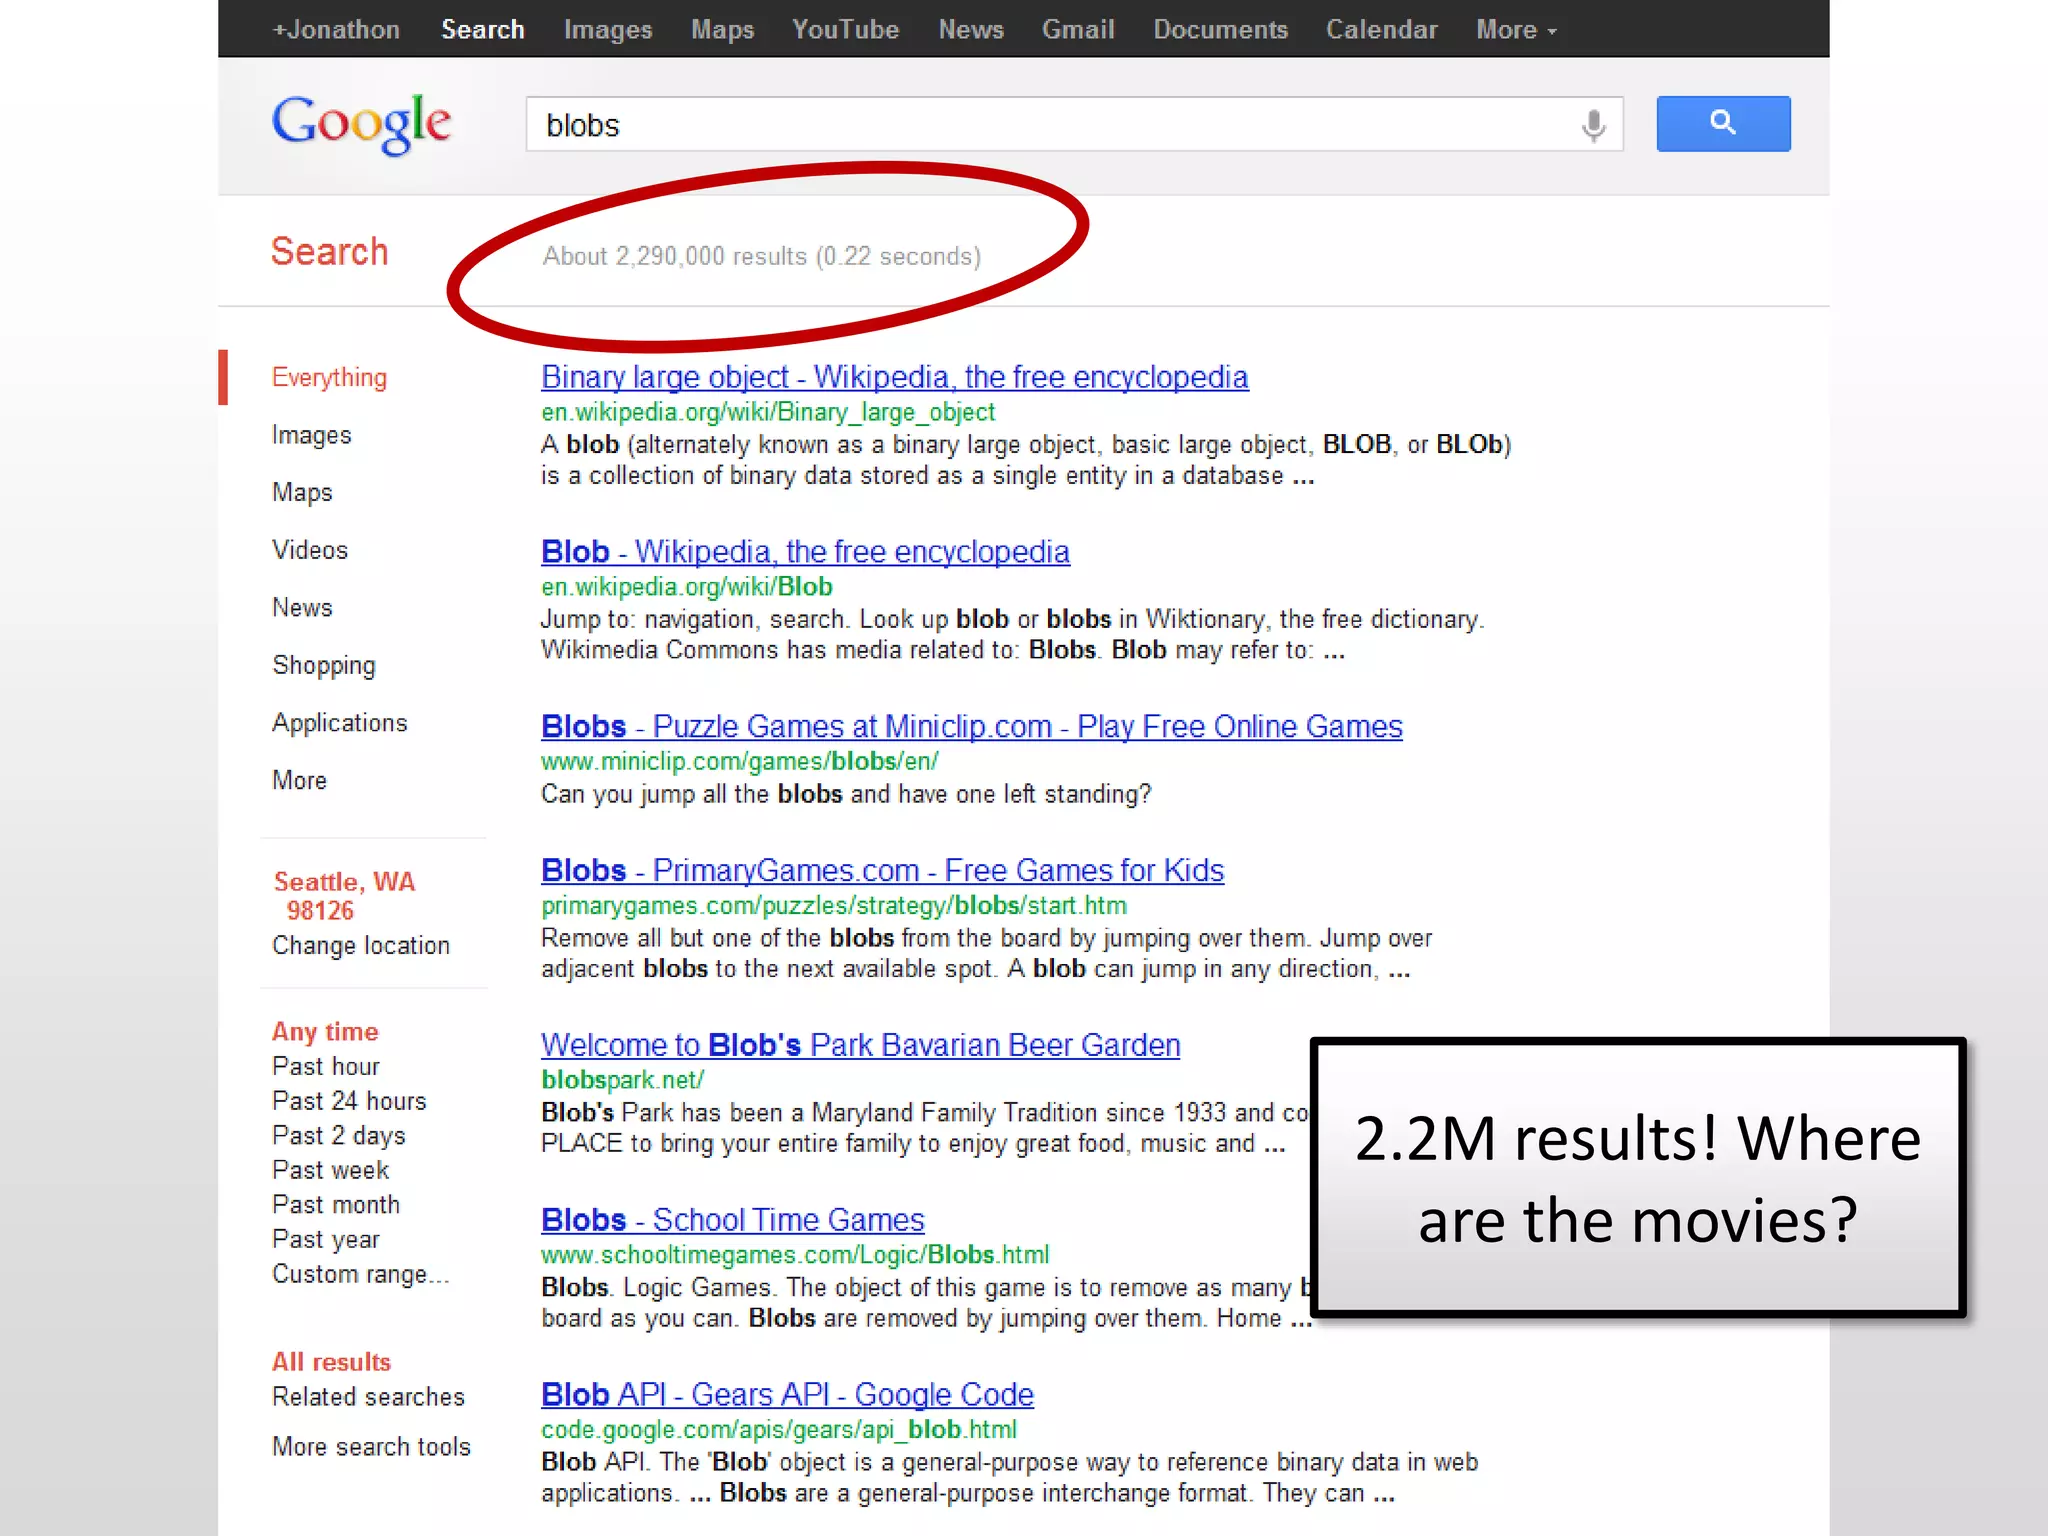Filter to Past 2 days
This screenshot has width=2048, height=1536.
[339, 1136]
